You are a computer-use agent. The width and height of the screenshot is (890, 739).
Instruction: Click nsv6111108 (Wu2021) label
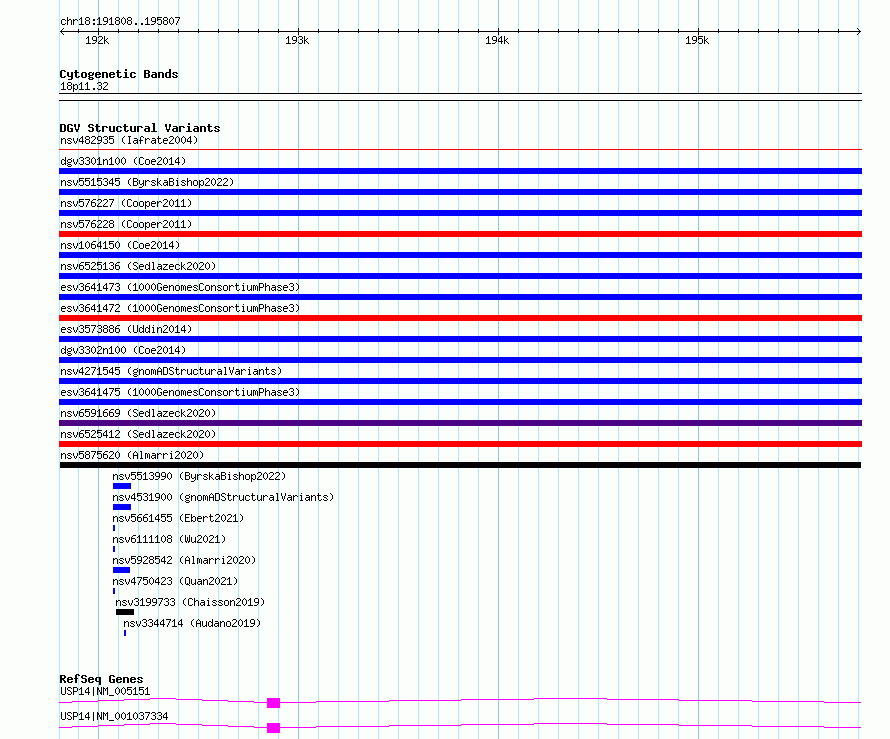coord(169,539)
